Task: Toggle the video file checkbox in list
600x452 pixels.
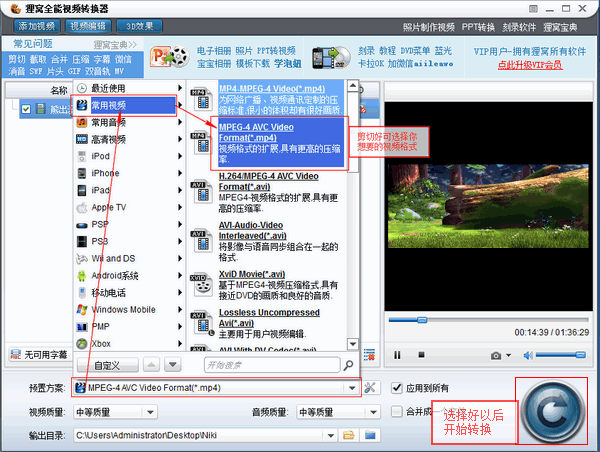Action: (x=26, y=109)
